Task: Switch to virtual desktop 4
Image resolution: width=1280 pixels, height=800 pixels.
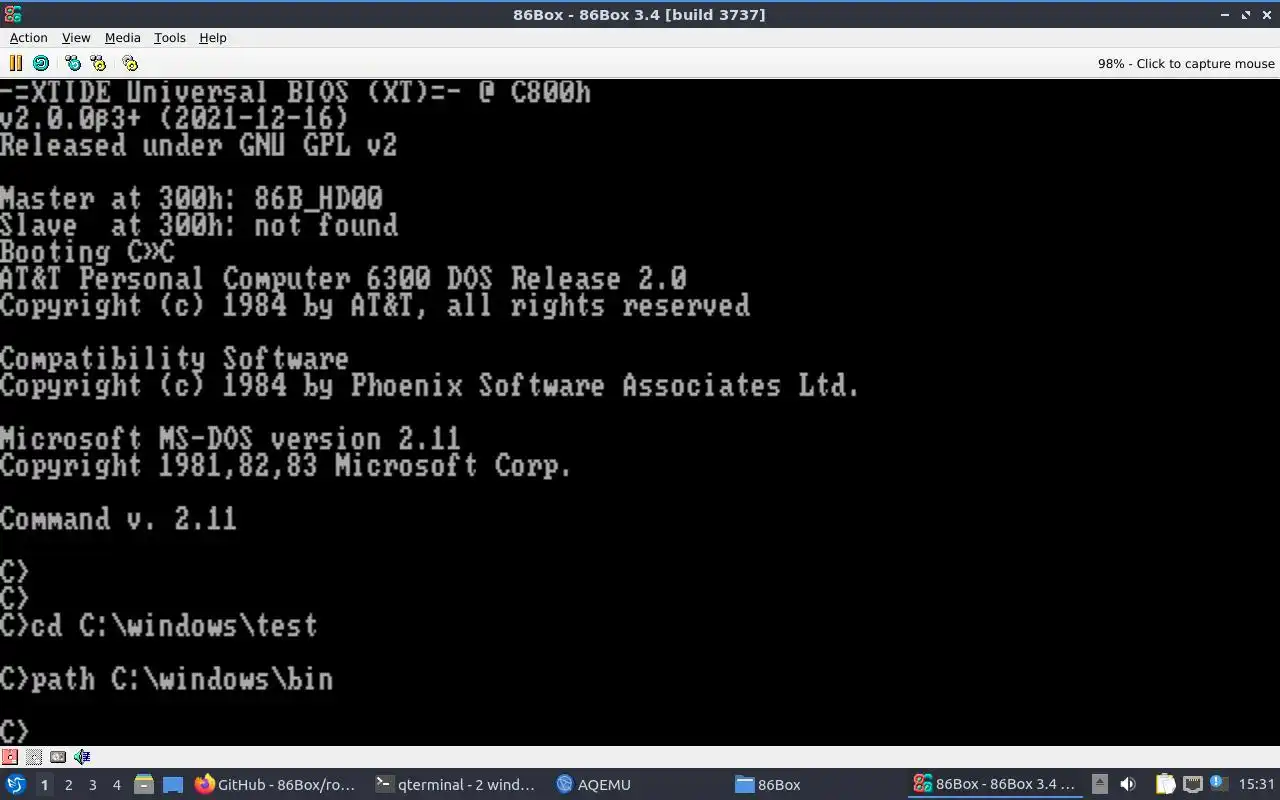Action: (116, 785)
